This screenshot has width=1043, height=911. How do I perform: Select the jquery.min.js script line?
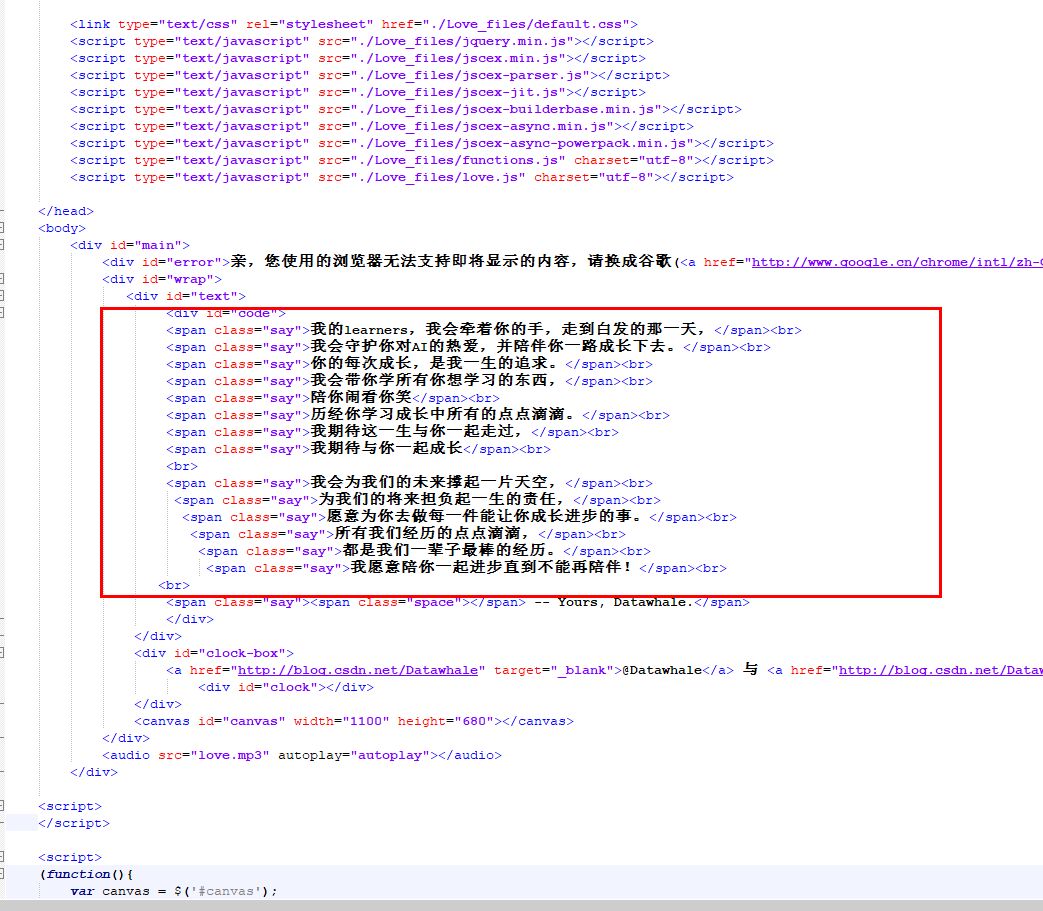(x=362, y=41)
